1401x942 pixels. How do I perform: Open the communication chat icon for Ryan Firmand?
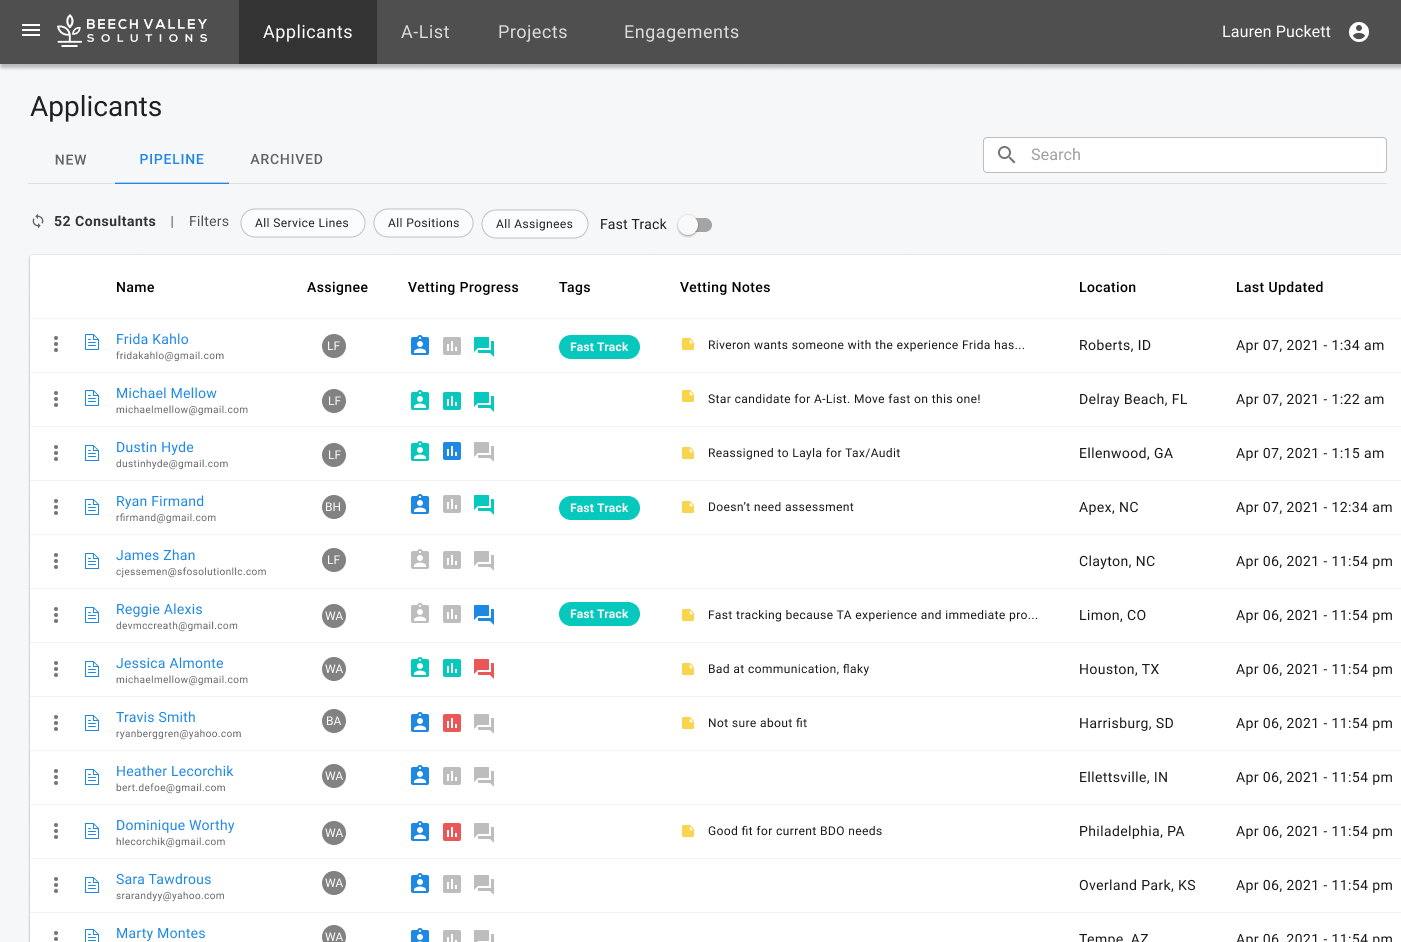[484, 505]
